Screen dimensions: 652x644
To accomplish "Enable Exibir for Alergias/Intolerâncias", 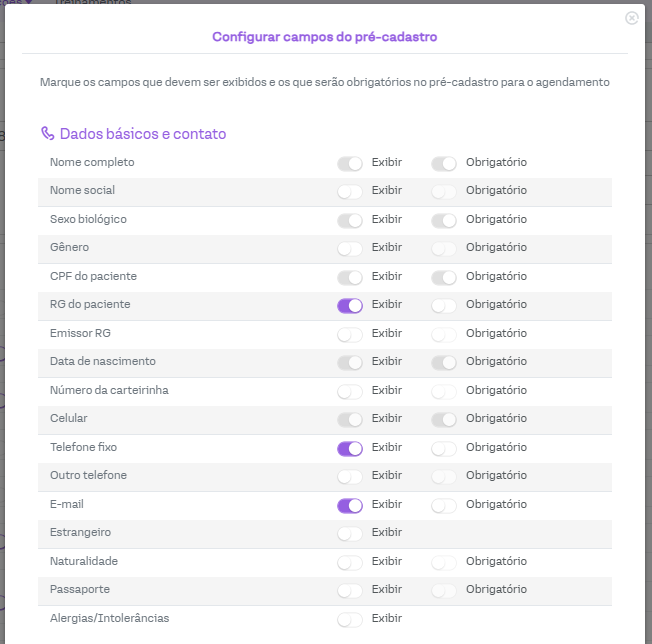I will click(350, 619).
